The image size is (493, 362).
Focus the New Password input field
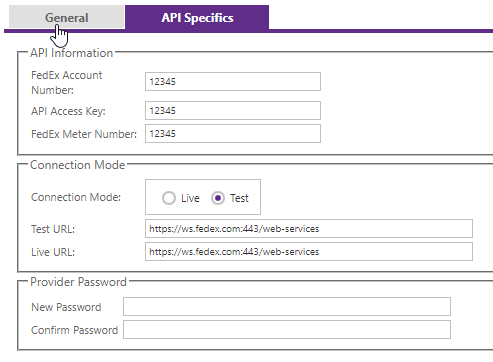point(287,306)
